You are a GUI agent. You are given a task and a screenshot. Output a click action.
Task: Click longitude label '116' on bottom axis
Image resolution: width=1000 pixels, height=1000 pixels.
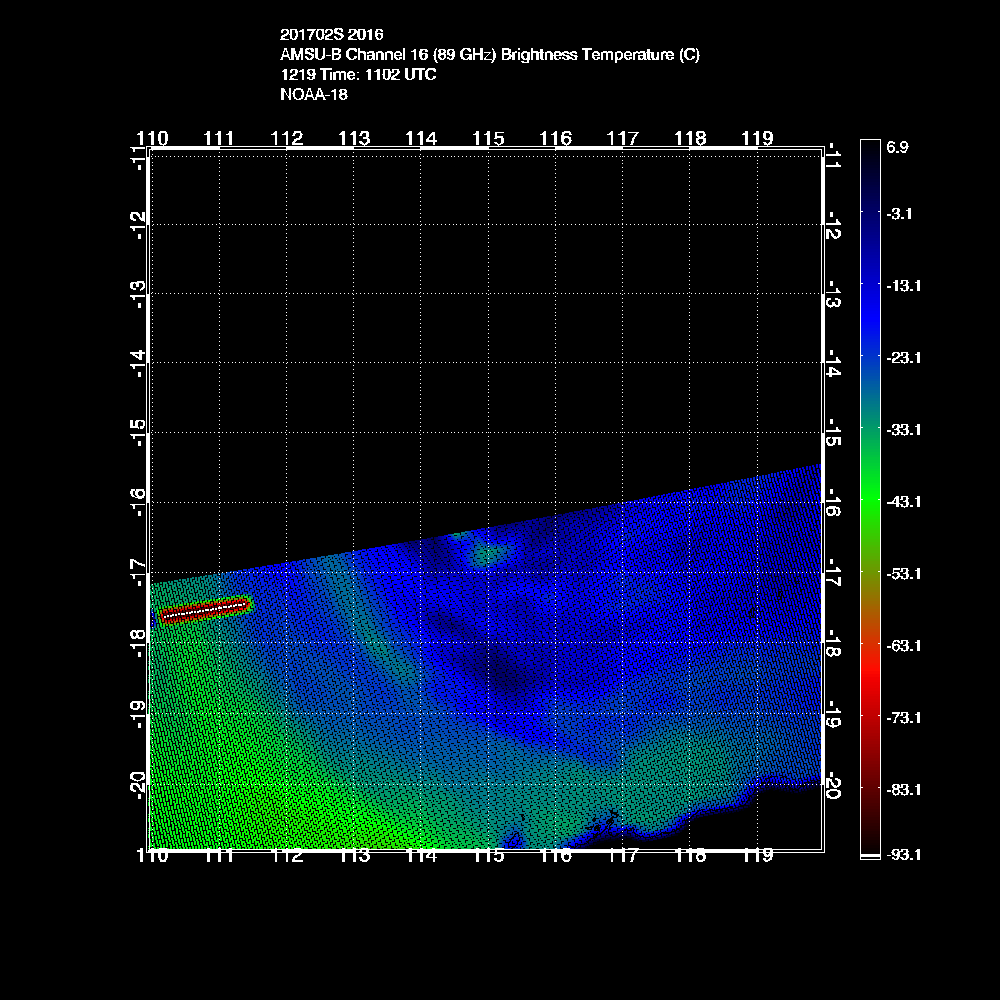point(555,856)
